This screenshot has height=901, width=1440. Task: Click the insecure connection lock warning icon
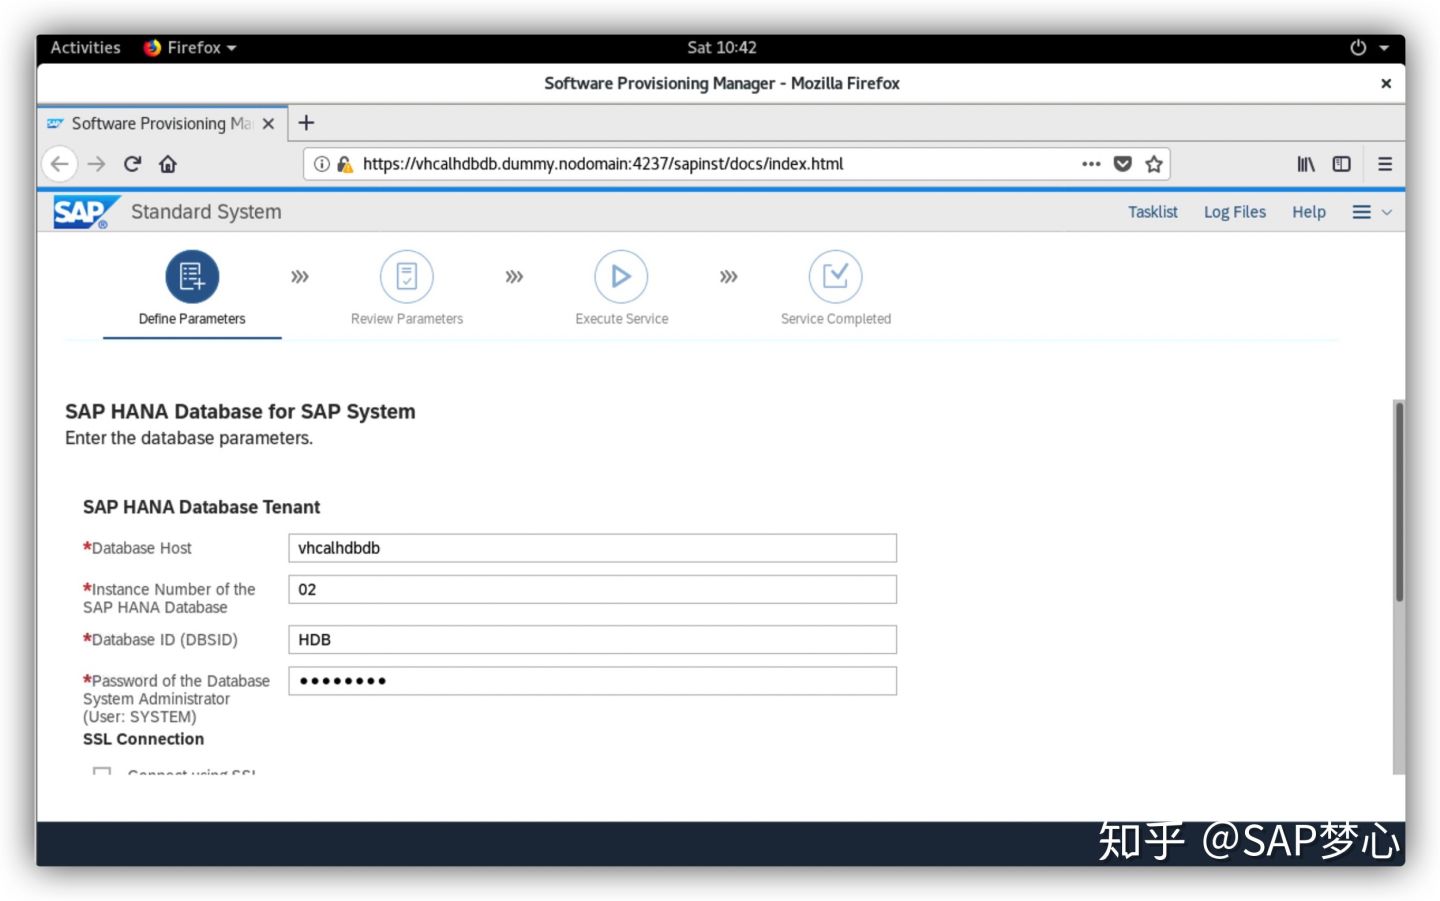click(345, 164)
